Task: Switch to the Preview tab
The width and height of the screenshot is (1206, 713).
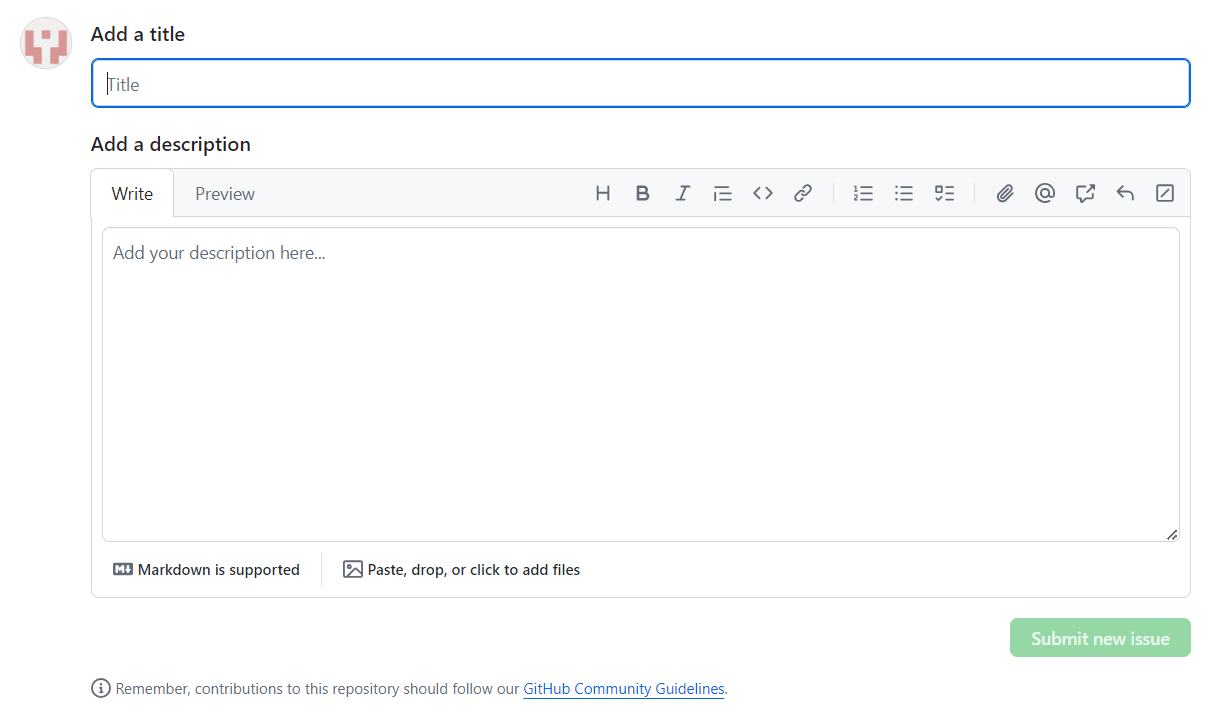Action: 224,193
